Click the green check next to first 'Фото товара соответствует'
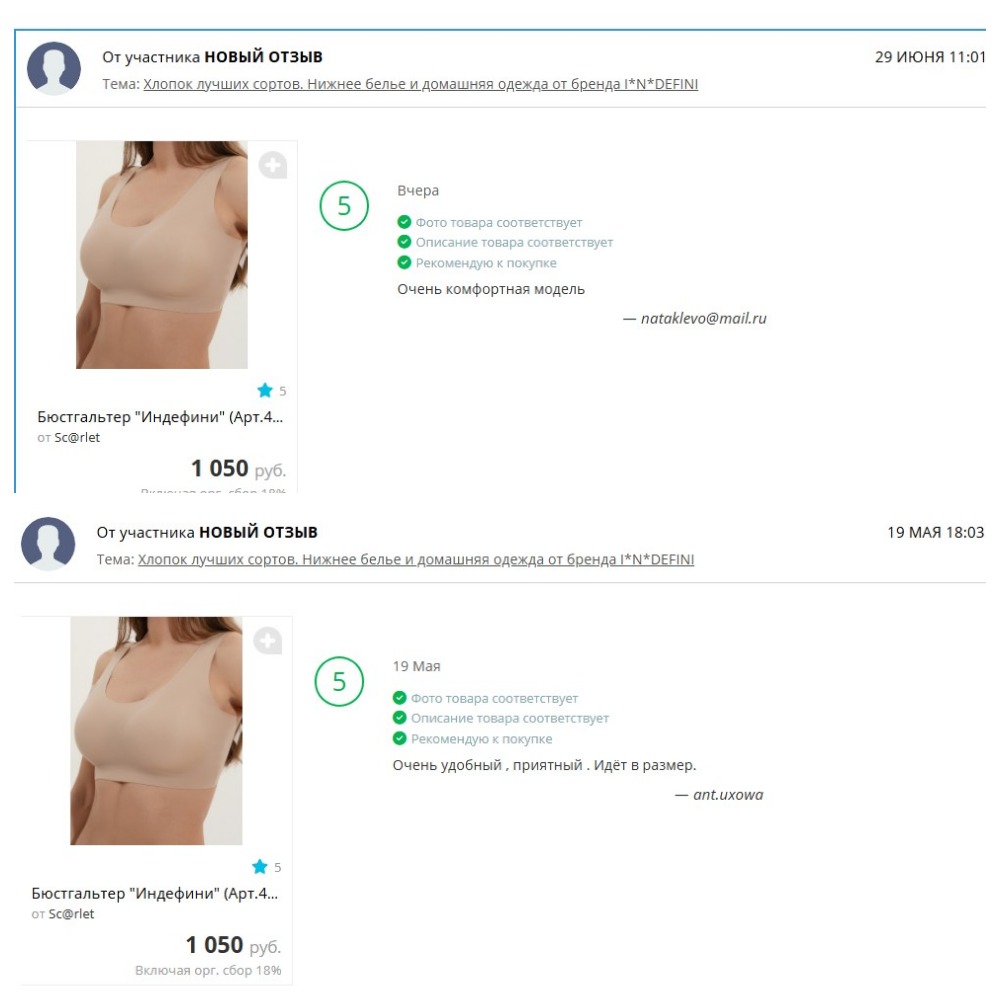 404,222
